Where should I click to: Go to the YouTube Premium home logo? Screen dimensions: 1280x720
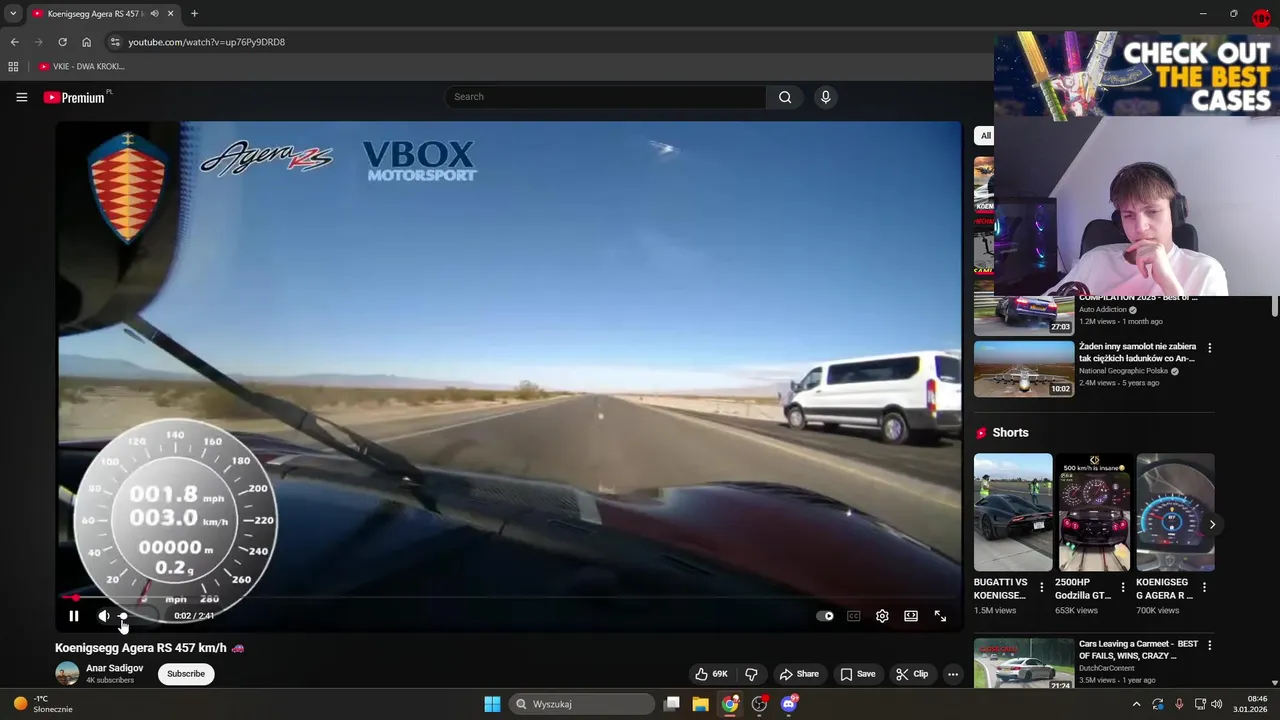tap(75, 97)
